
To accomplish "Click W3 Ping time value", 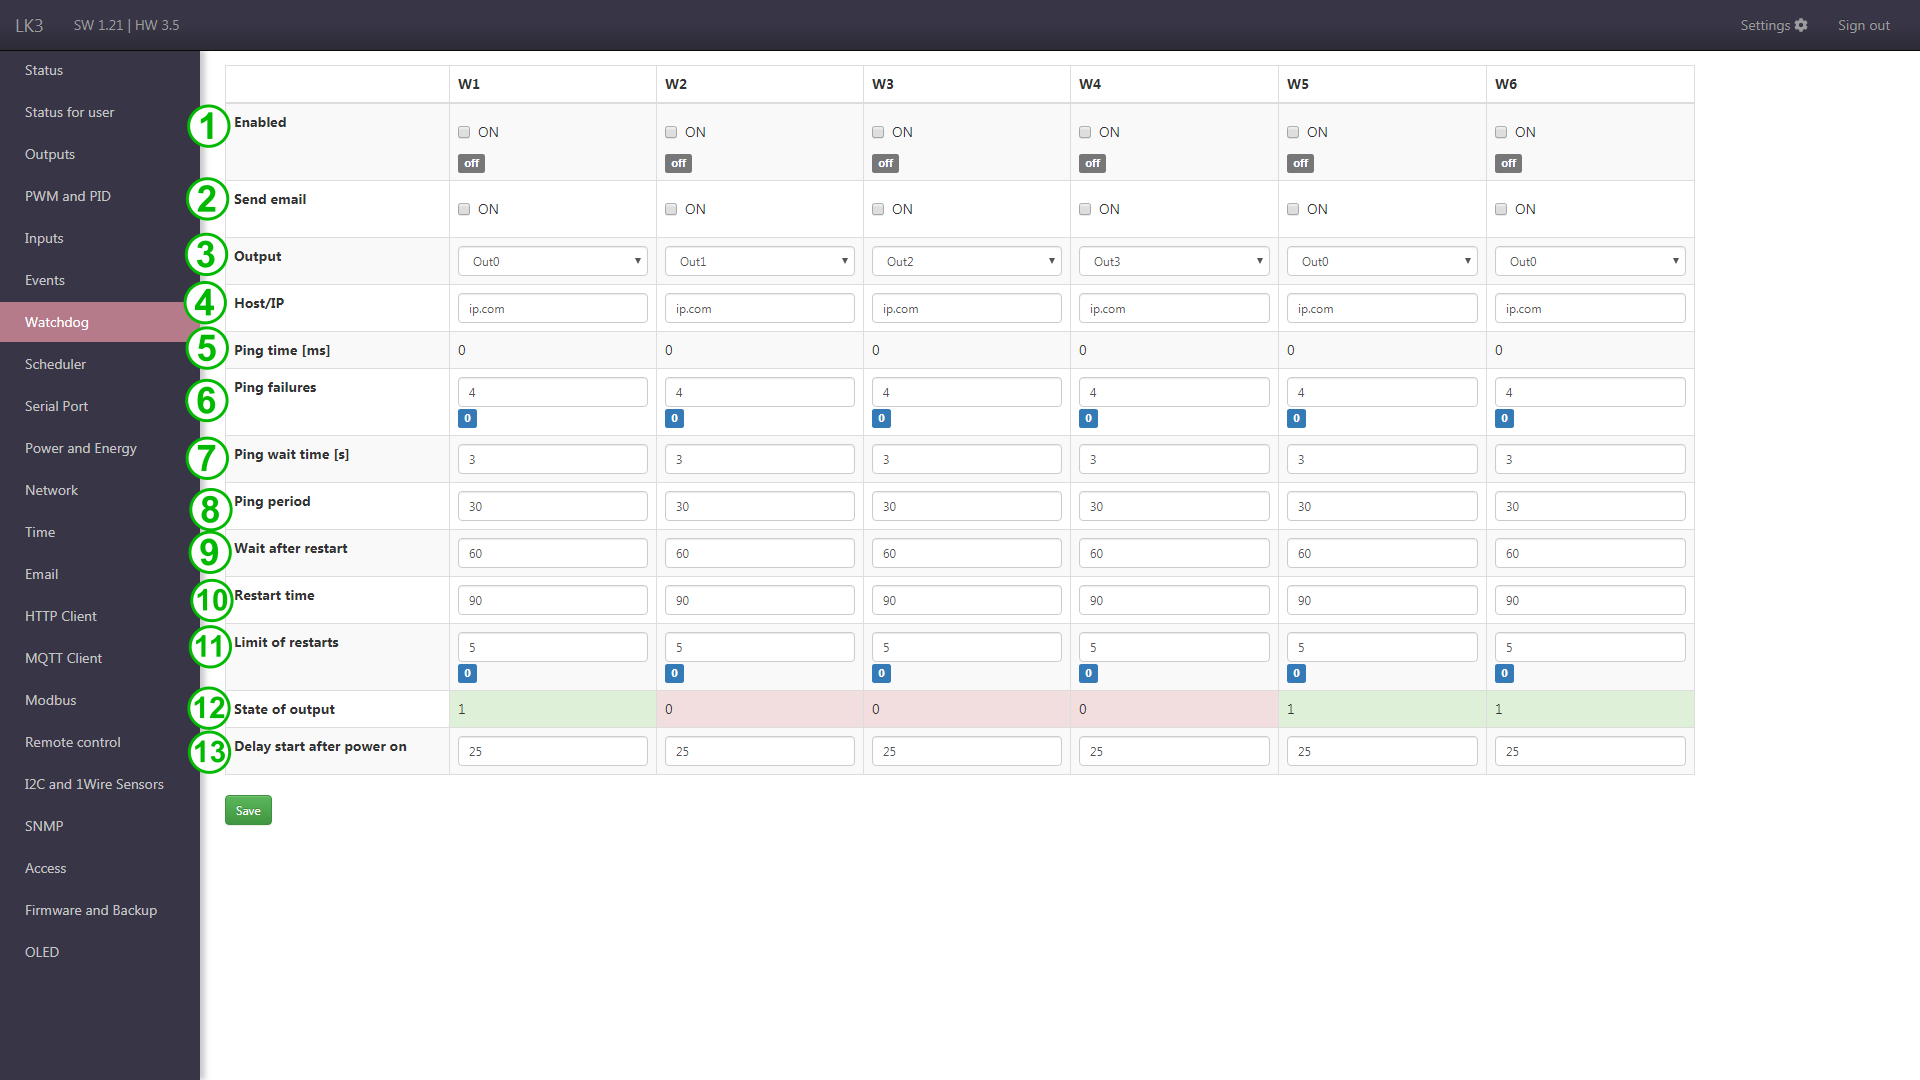I will tap(876, 350).
